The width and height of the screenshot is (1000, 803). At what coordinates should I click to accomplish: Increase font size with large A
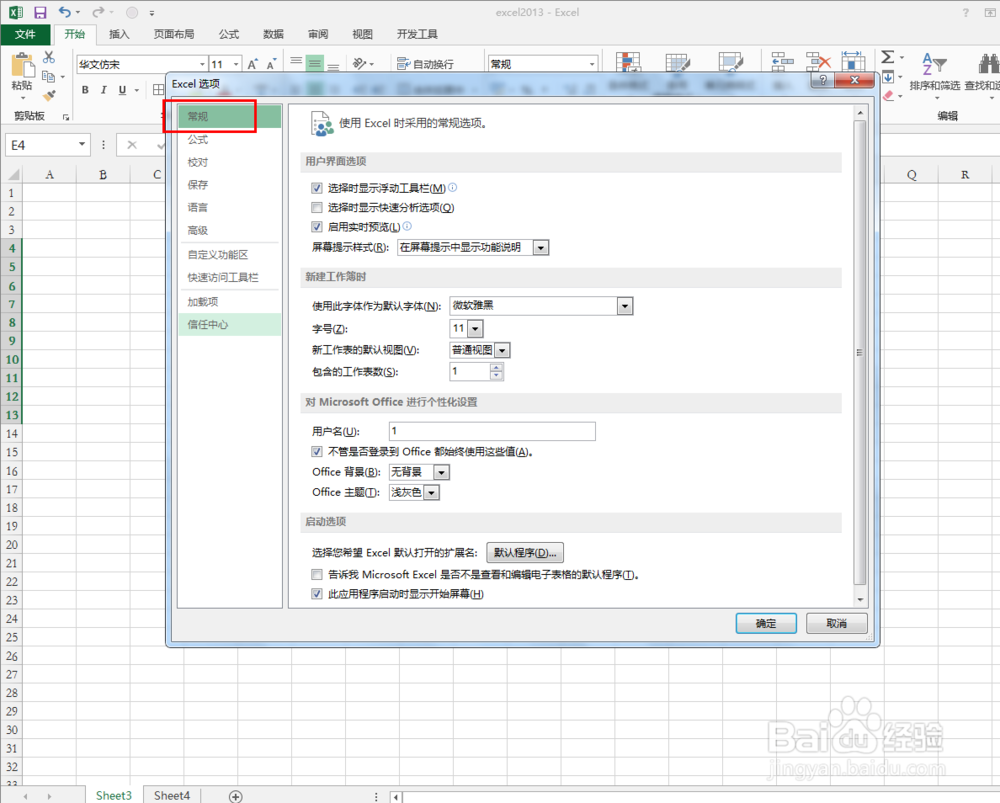click(253, 64)
